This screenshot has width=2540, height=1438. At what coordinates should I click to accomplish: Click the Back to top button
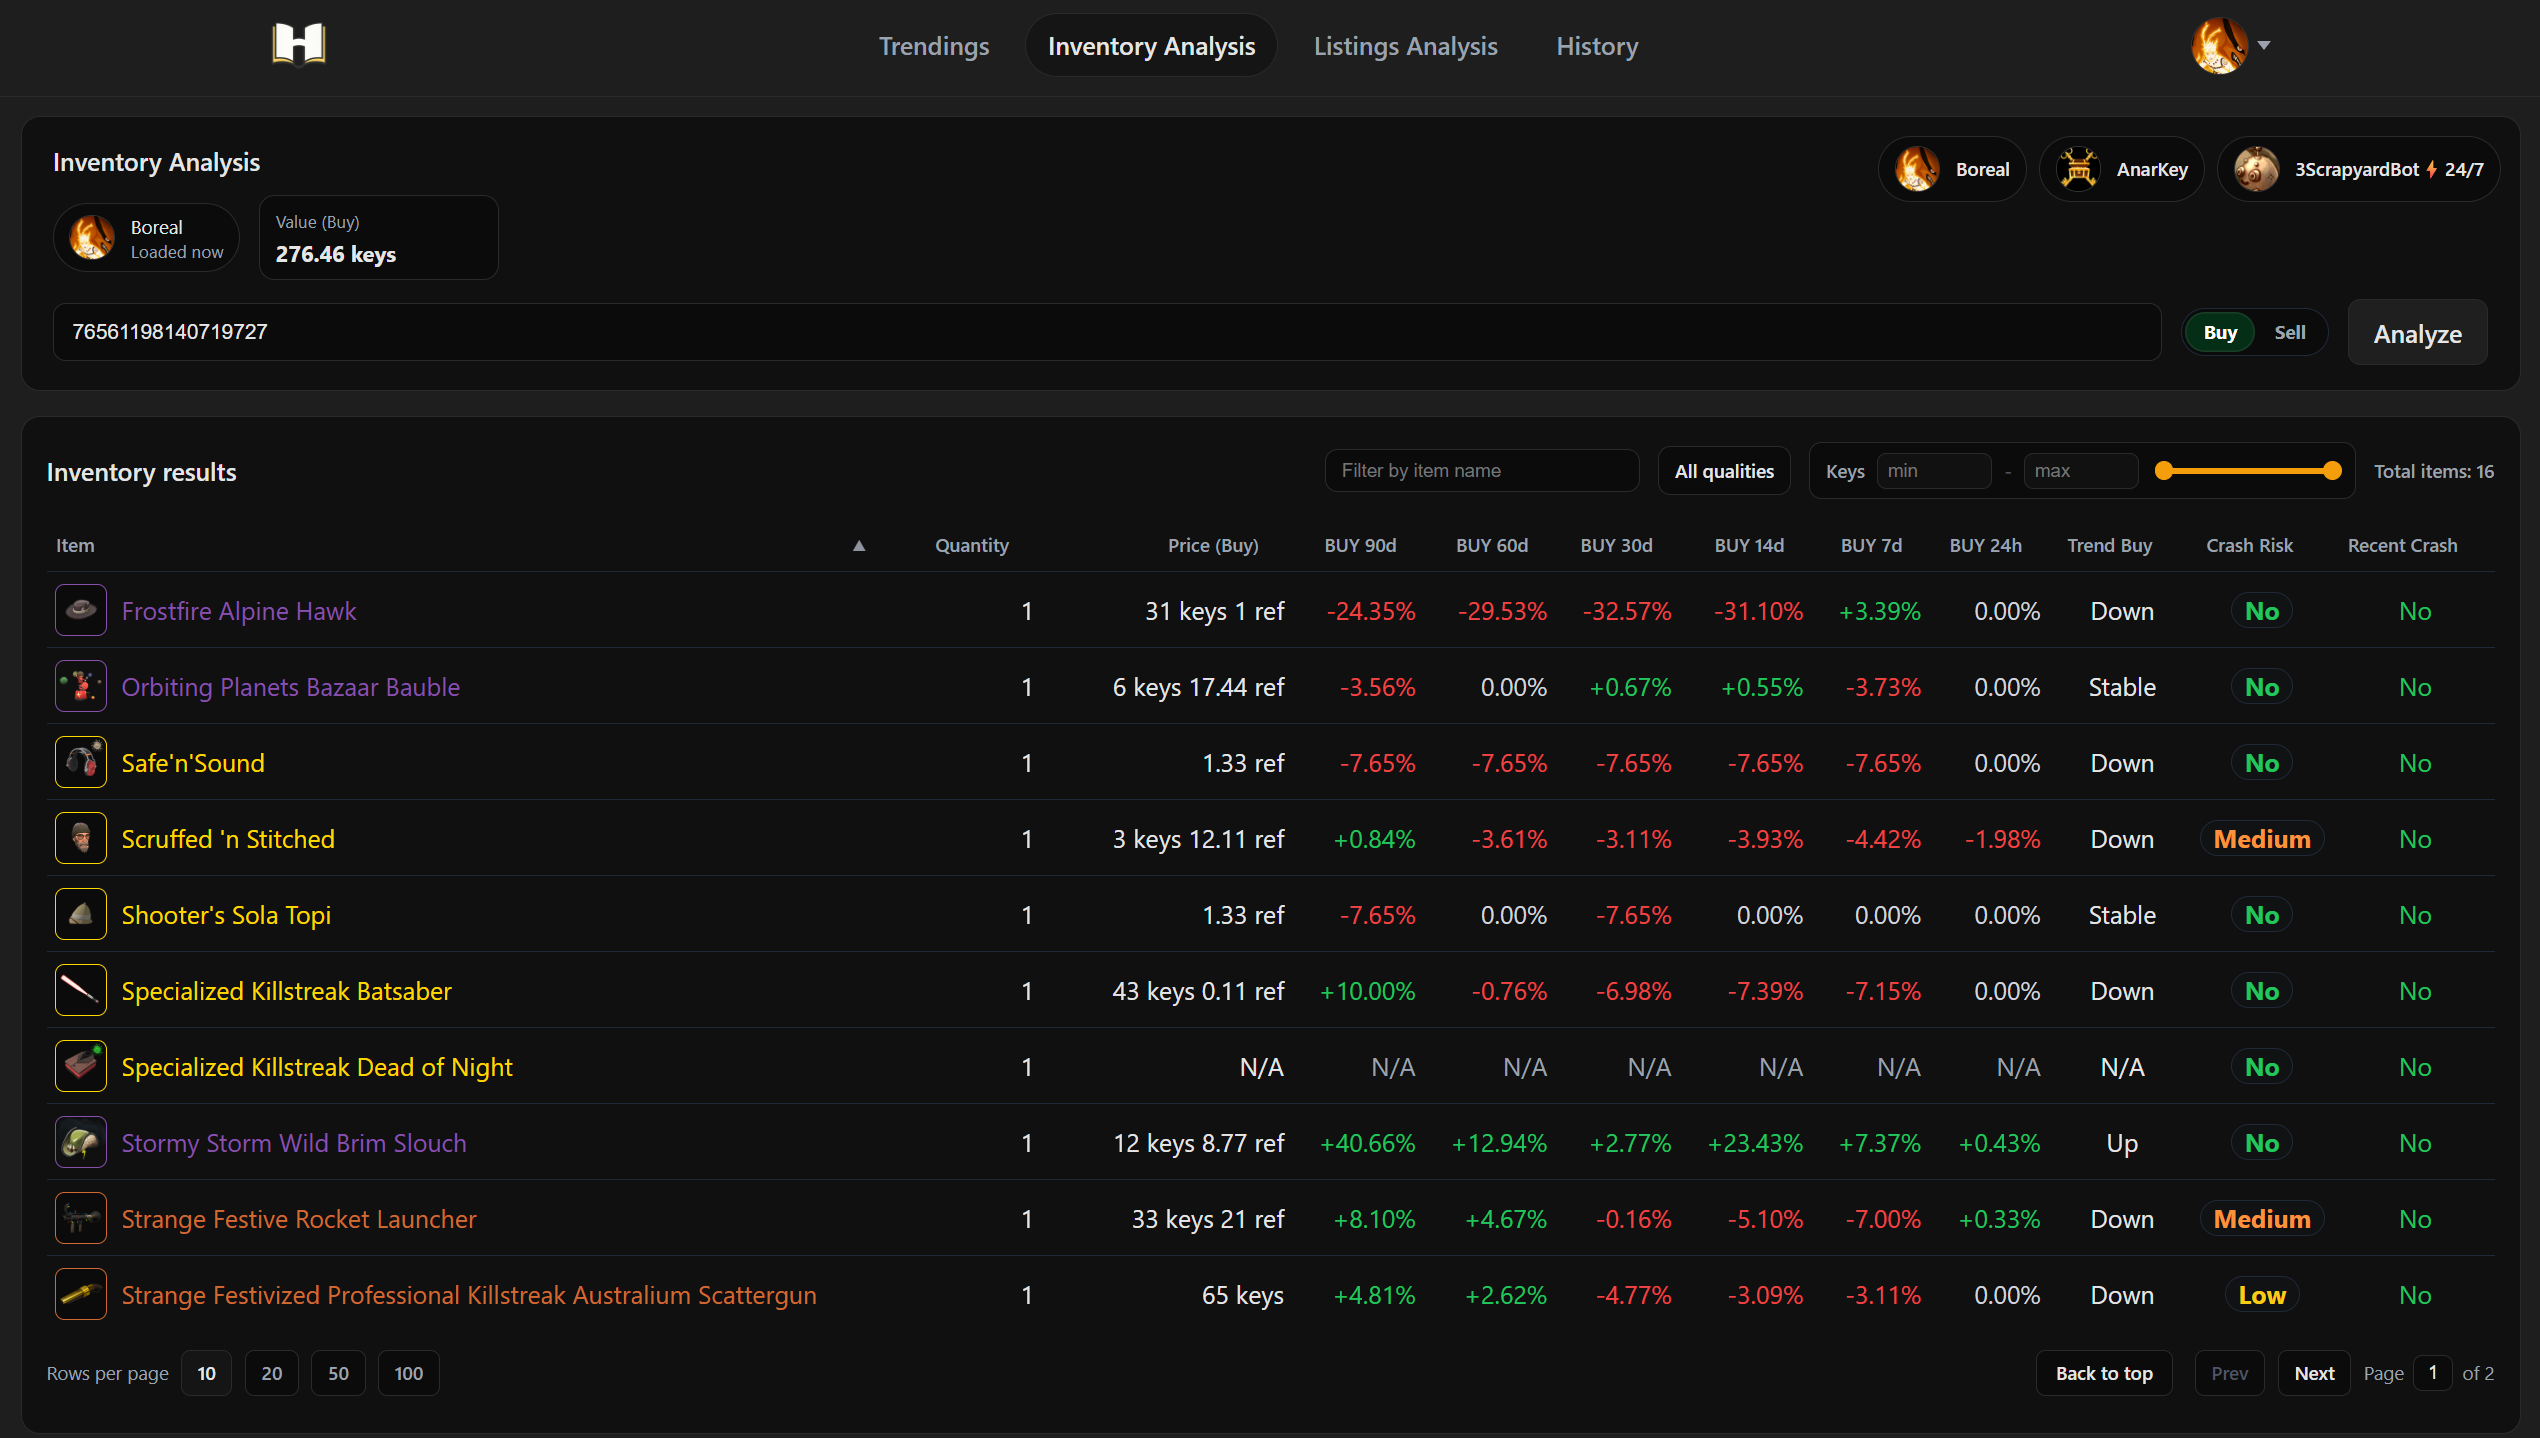tap(2104, 1374)
